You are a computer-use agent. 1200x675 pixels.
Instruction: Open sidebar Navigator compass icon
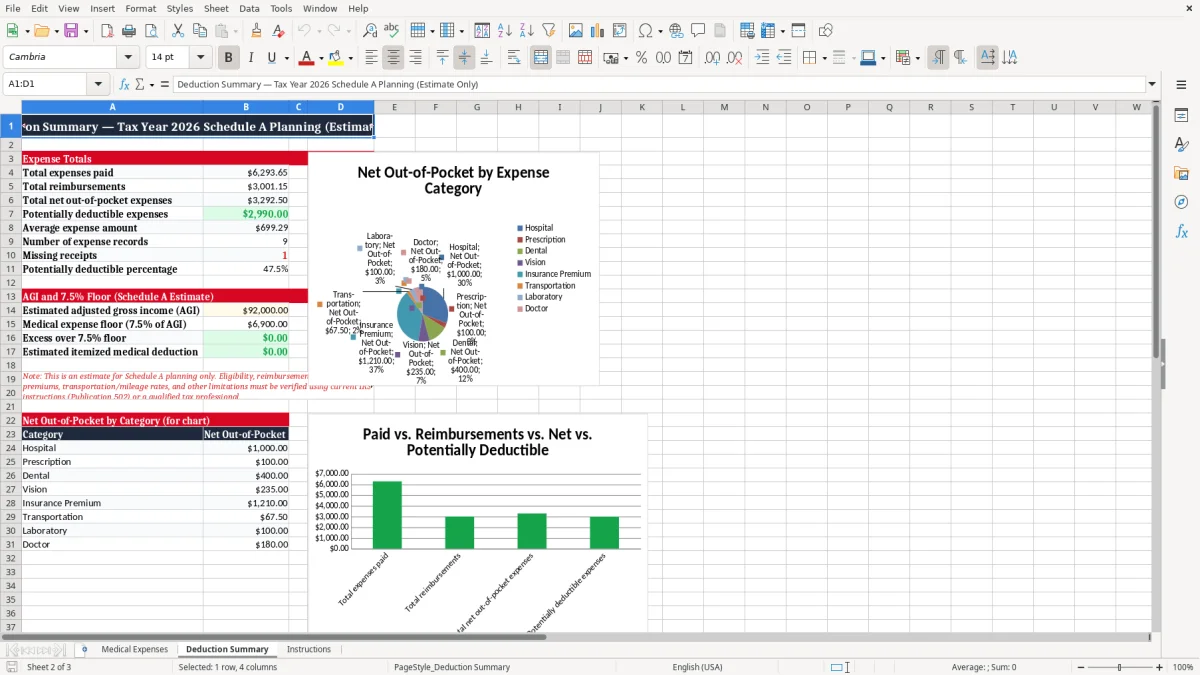(x=1181, y=203)
